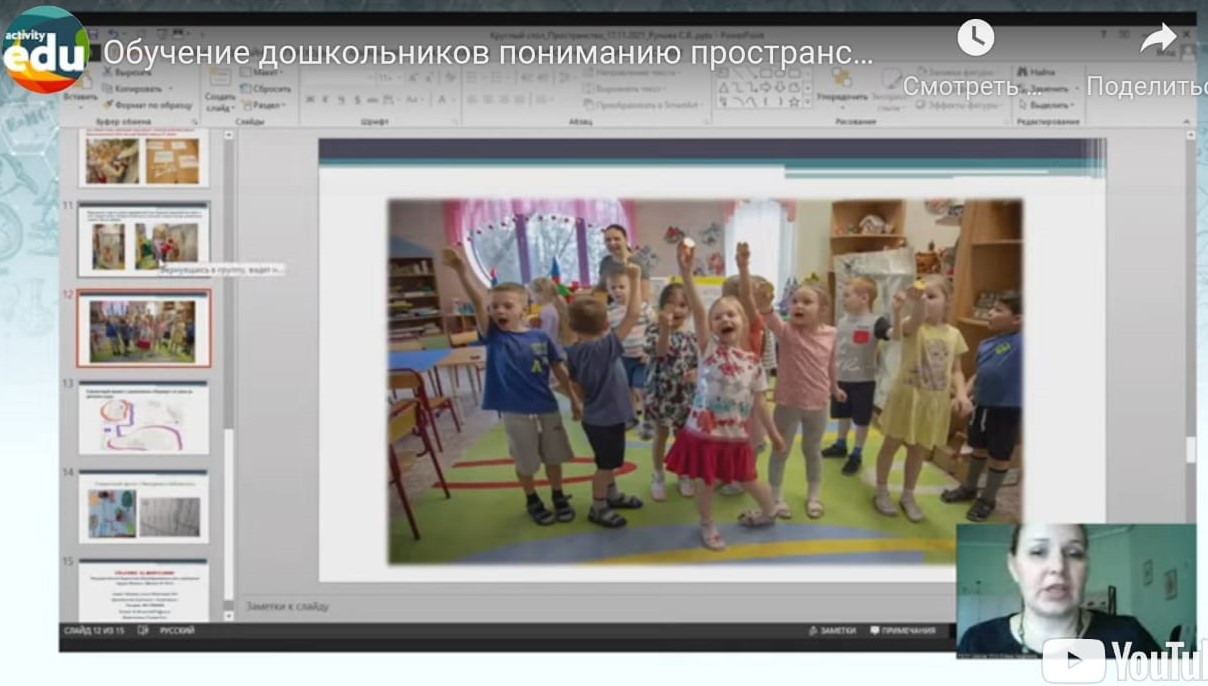Click the presenter webcam video

coord(1076,590)
